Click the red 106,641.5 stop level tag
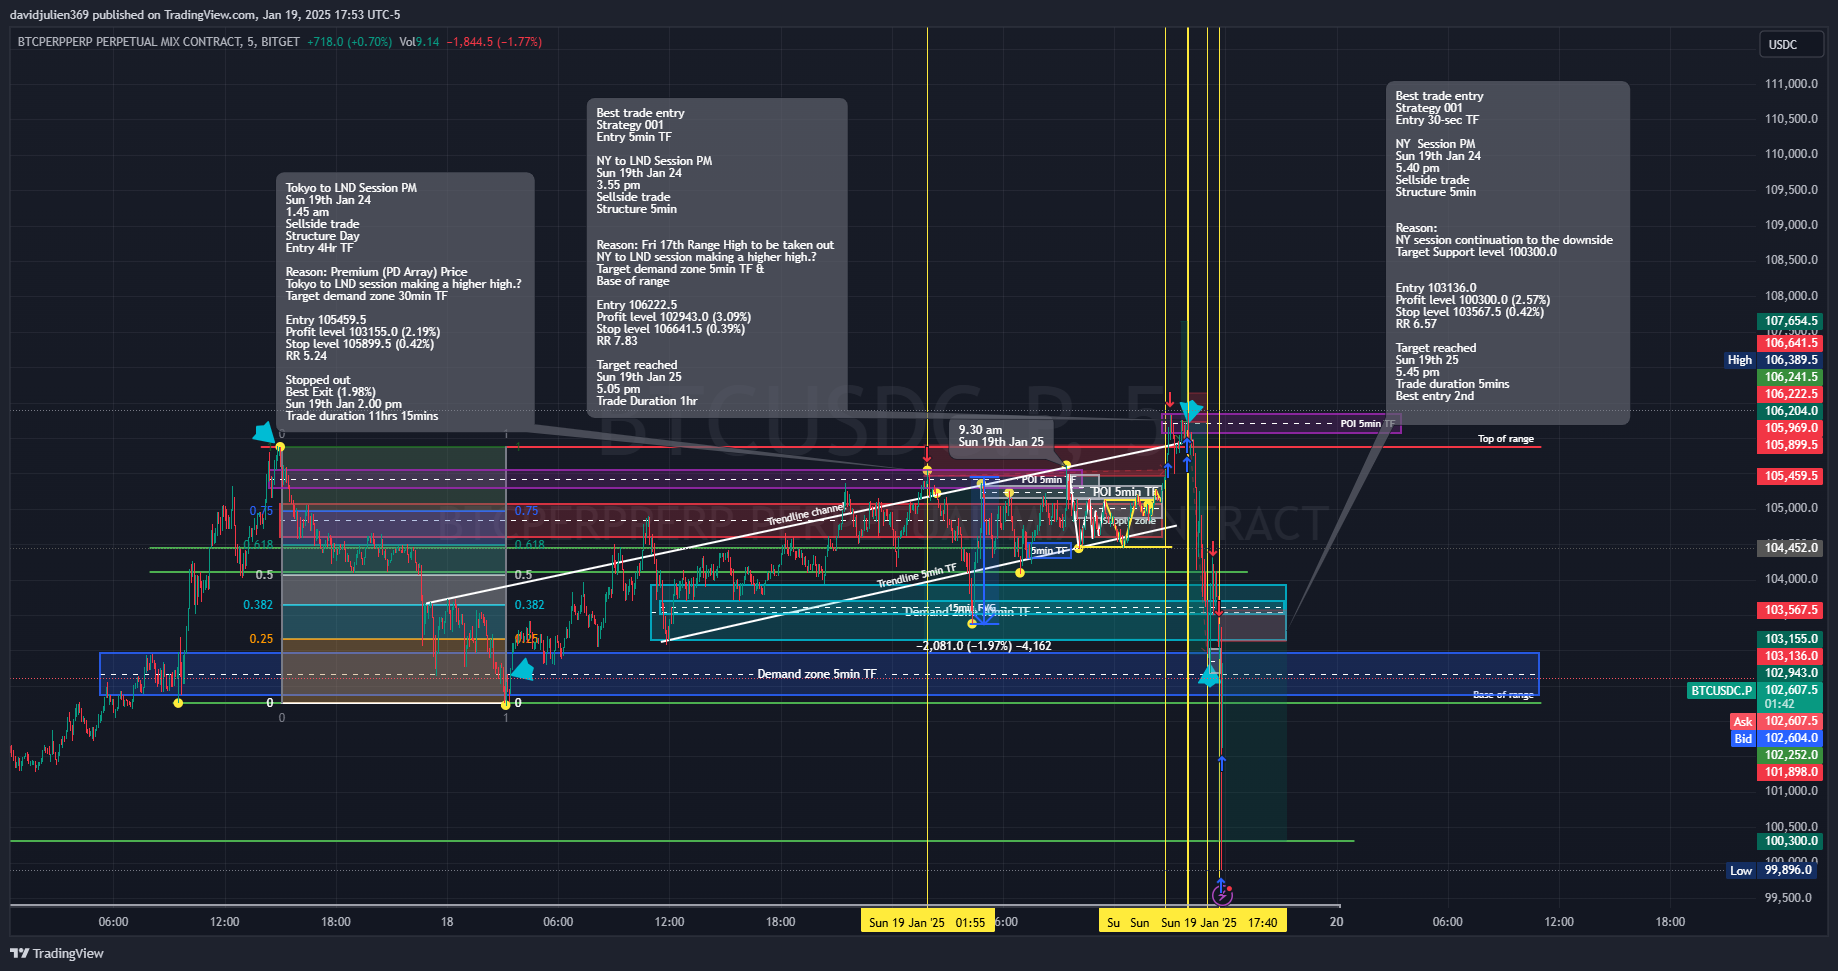 (x=1790, y=343)
